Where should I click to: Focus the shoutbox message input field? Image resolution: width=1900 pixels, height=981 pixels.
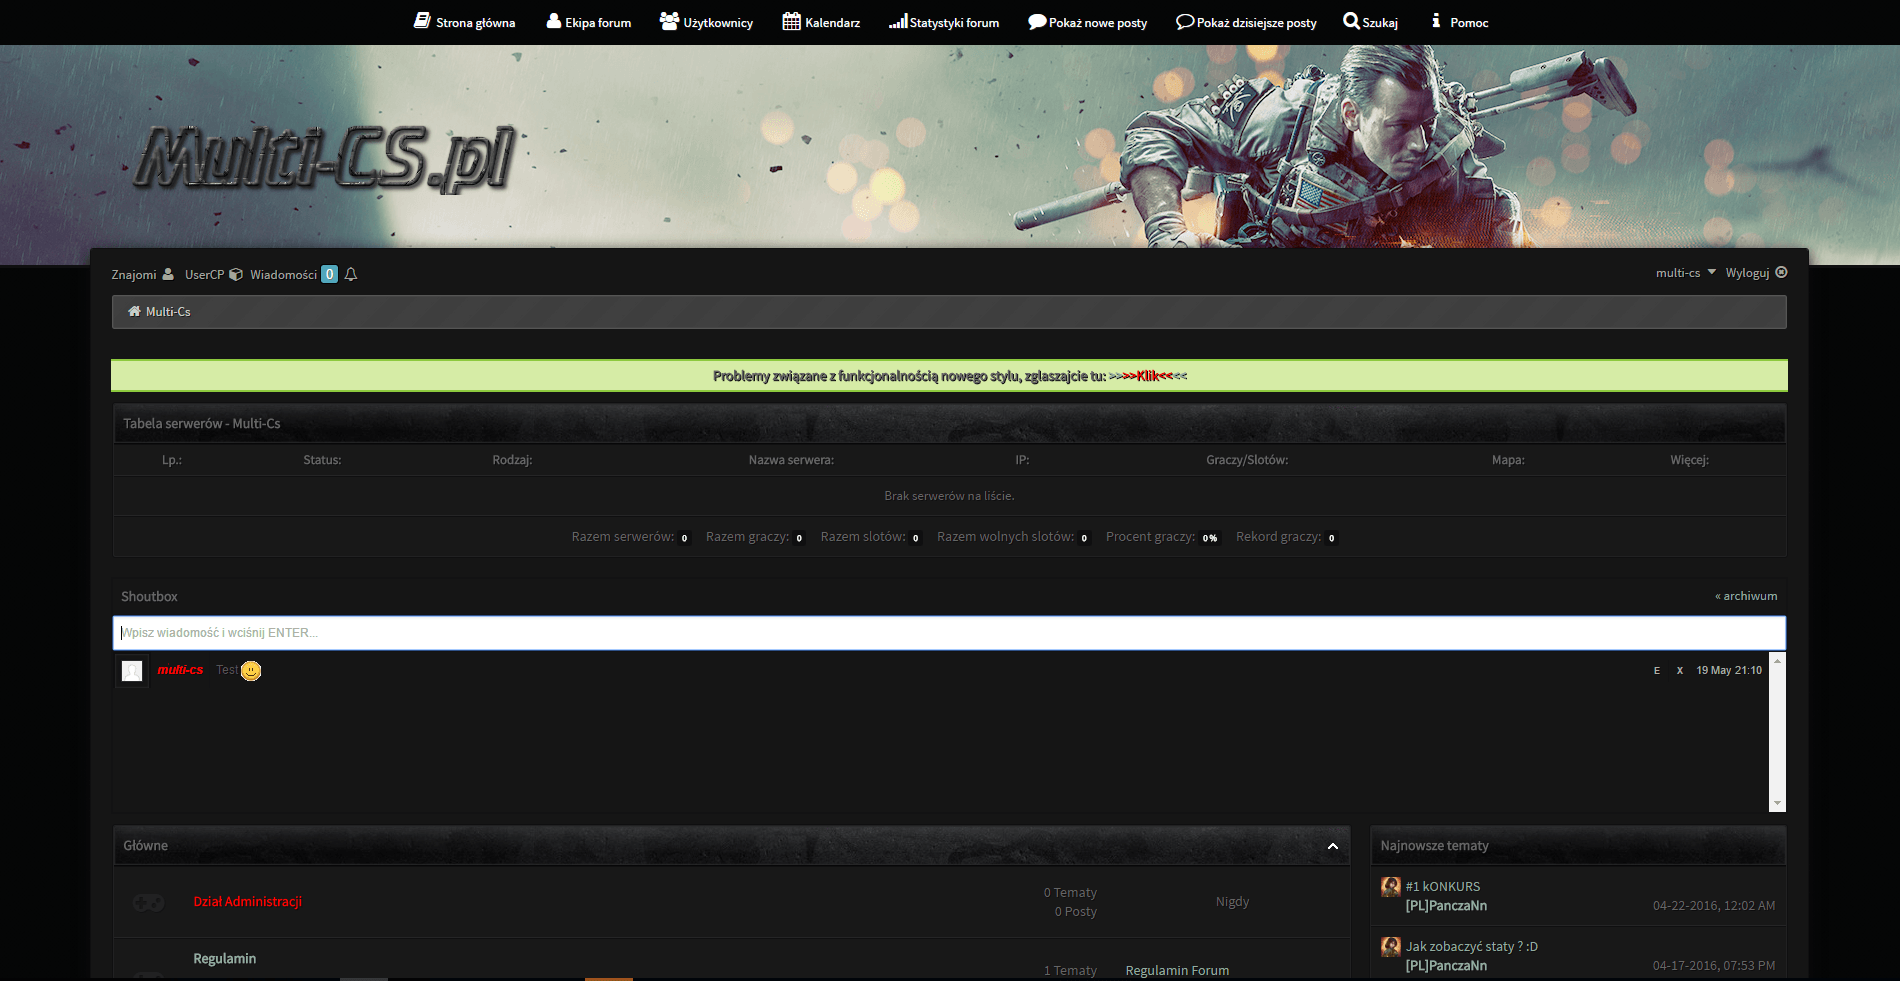point(949,633)
